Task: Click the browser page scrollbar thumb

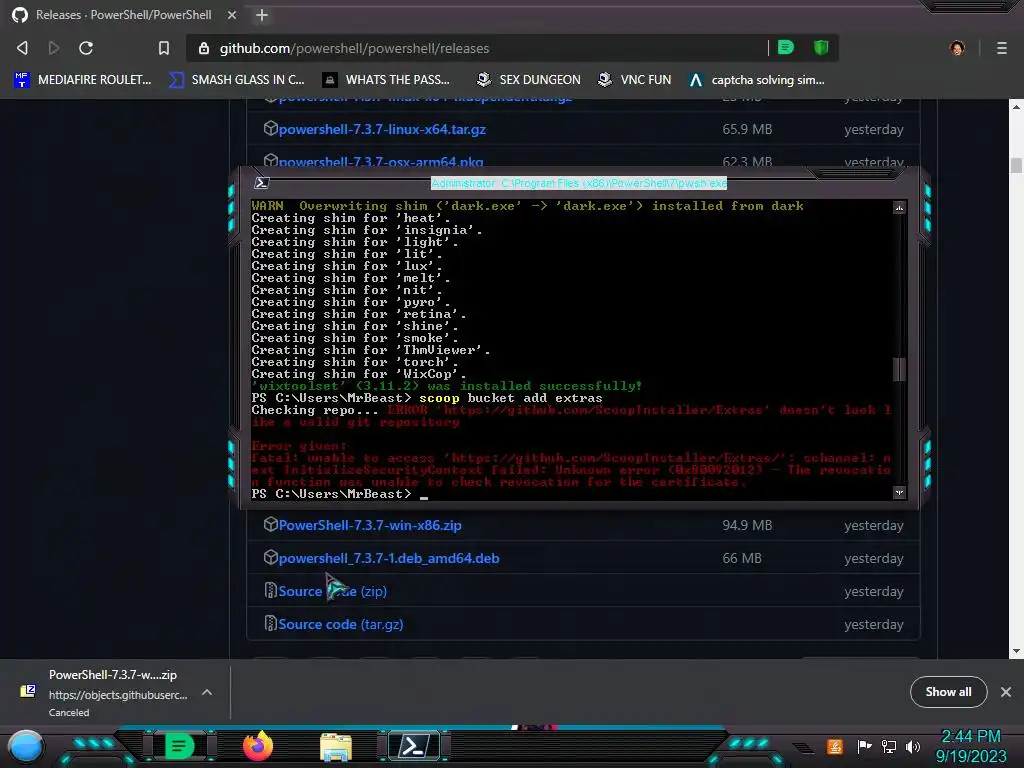Action: point(1016,165)
